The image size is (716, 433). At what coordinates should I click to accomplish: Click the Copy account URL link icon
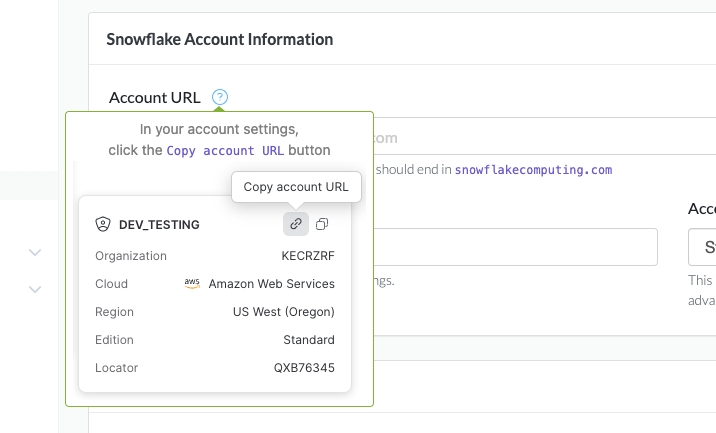pos(295,224)
